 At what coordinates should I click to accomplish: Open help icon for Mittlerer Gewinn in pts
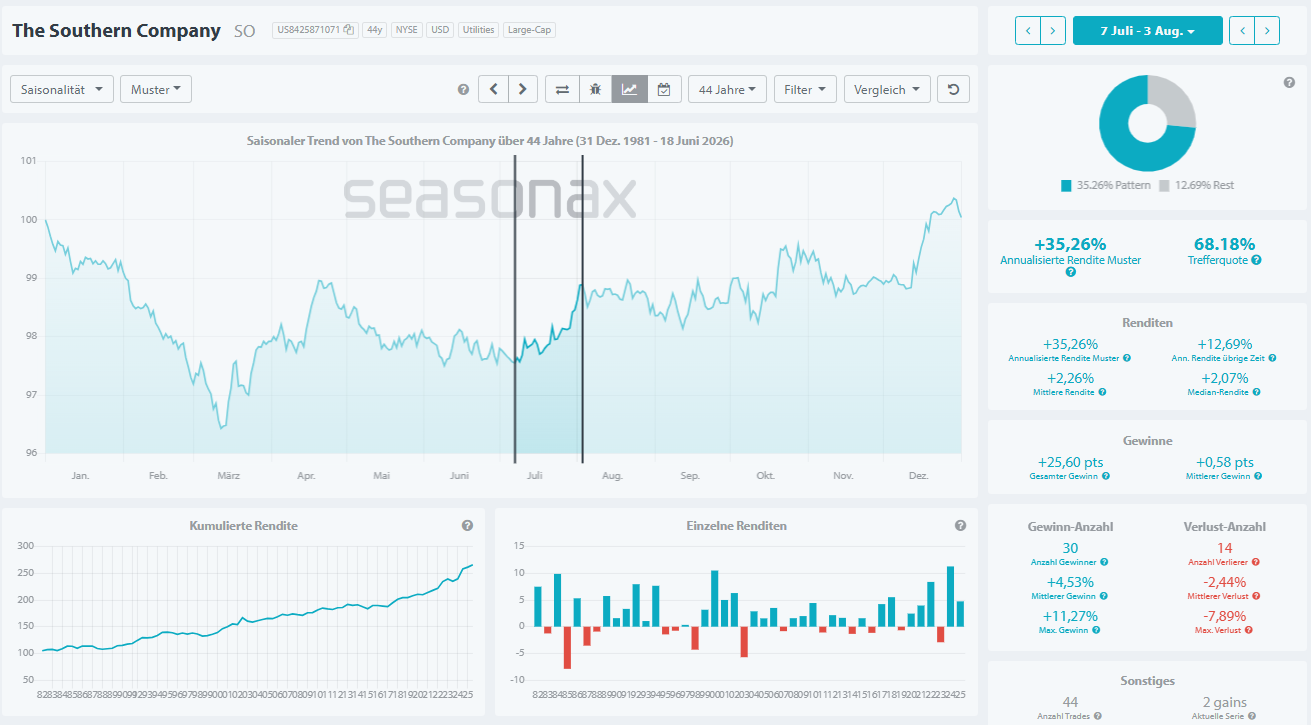point(1260,476)
